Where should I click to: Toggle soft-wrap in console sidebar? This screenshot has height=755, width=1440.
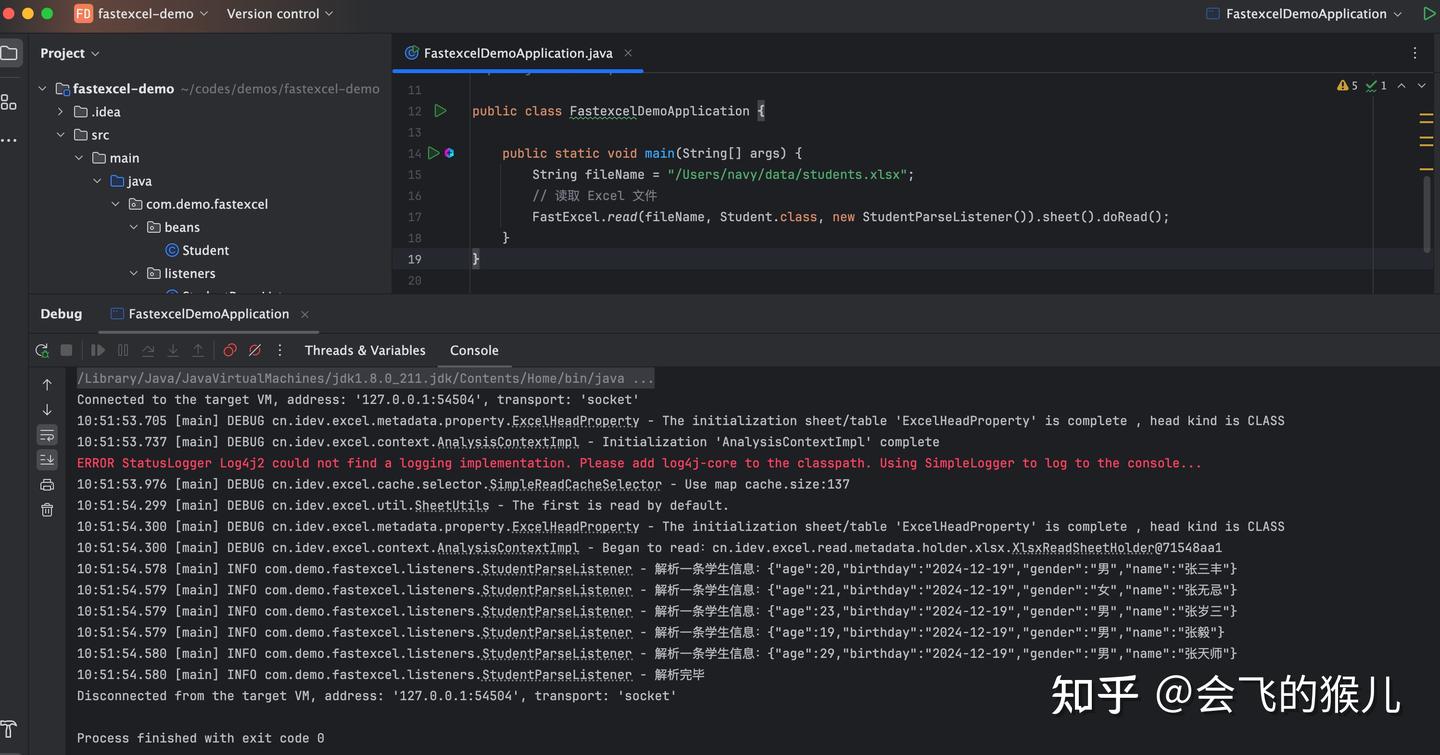[47, 435]
